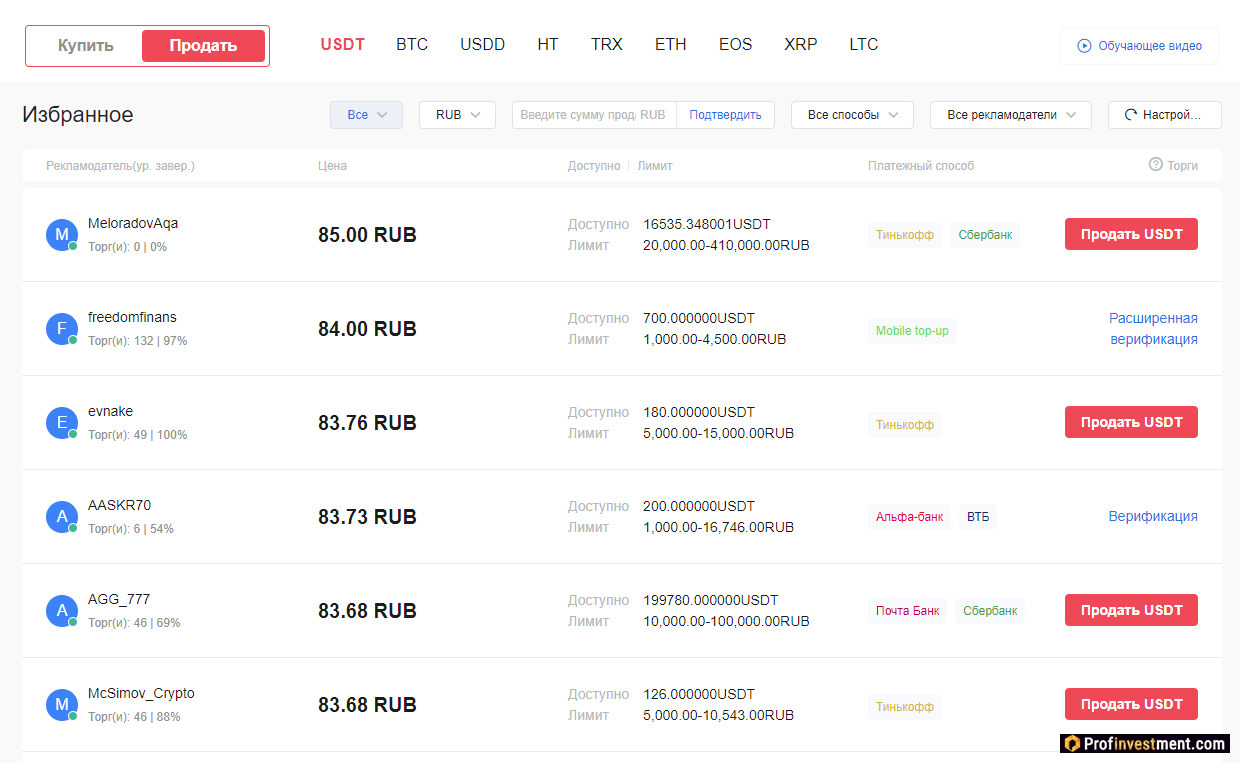
Task: Switch to Продать mode
Action: pos(203,46)
